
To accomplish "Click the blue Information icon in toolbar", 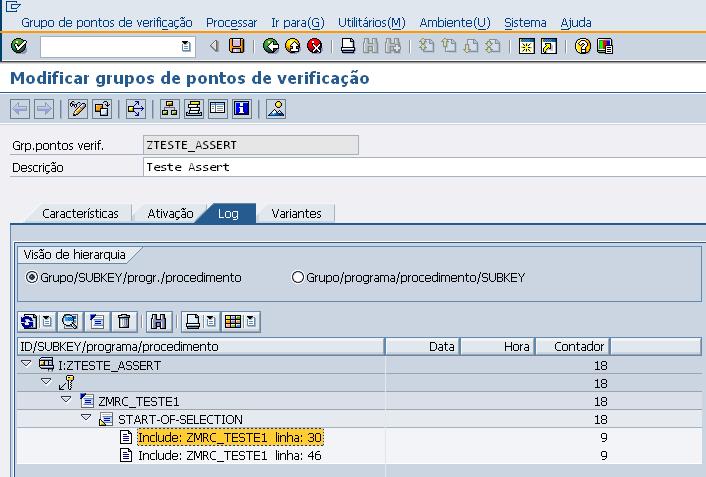I will point(241,109).
